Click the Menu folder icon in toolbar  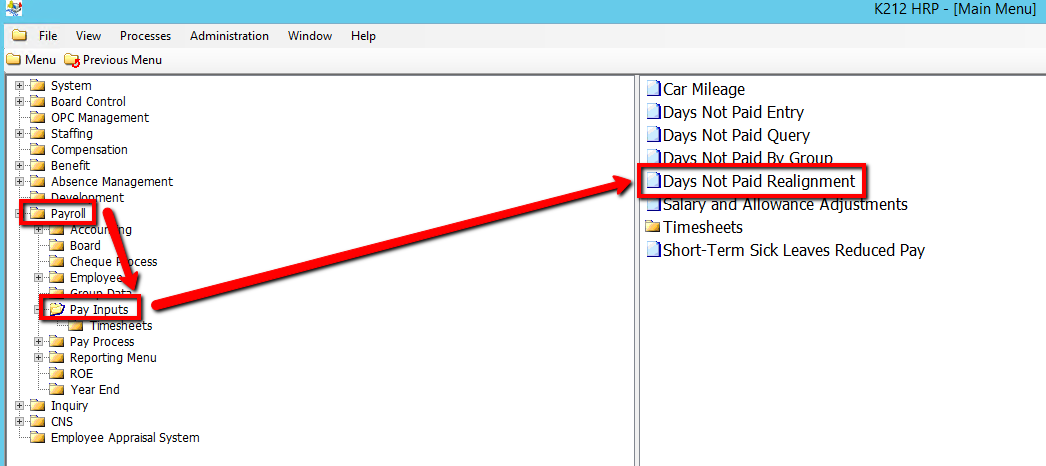coord(13,60)
